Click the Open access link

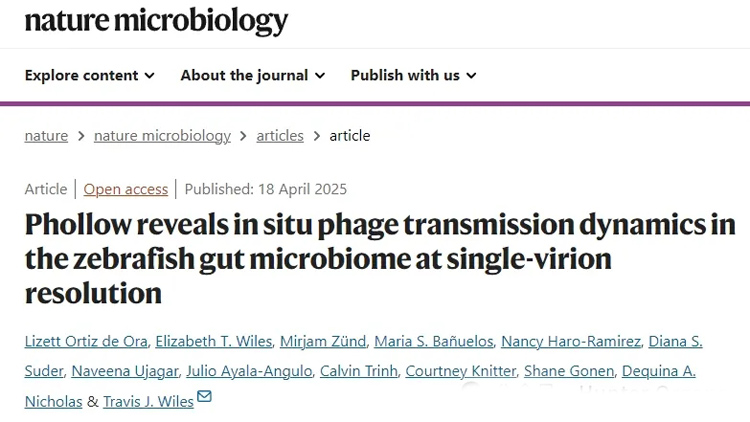click(x=126, y=188)
